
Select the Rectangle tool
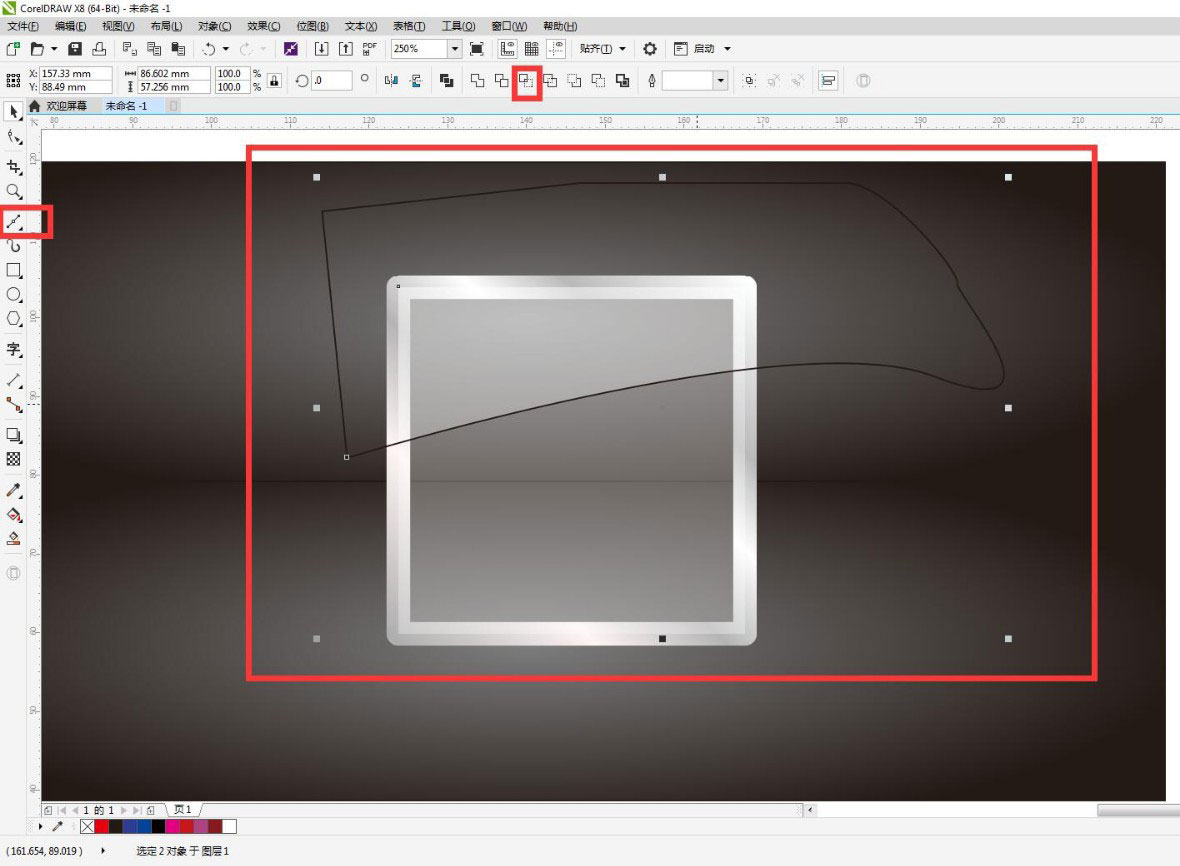(x=14, y=270)
